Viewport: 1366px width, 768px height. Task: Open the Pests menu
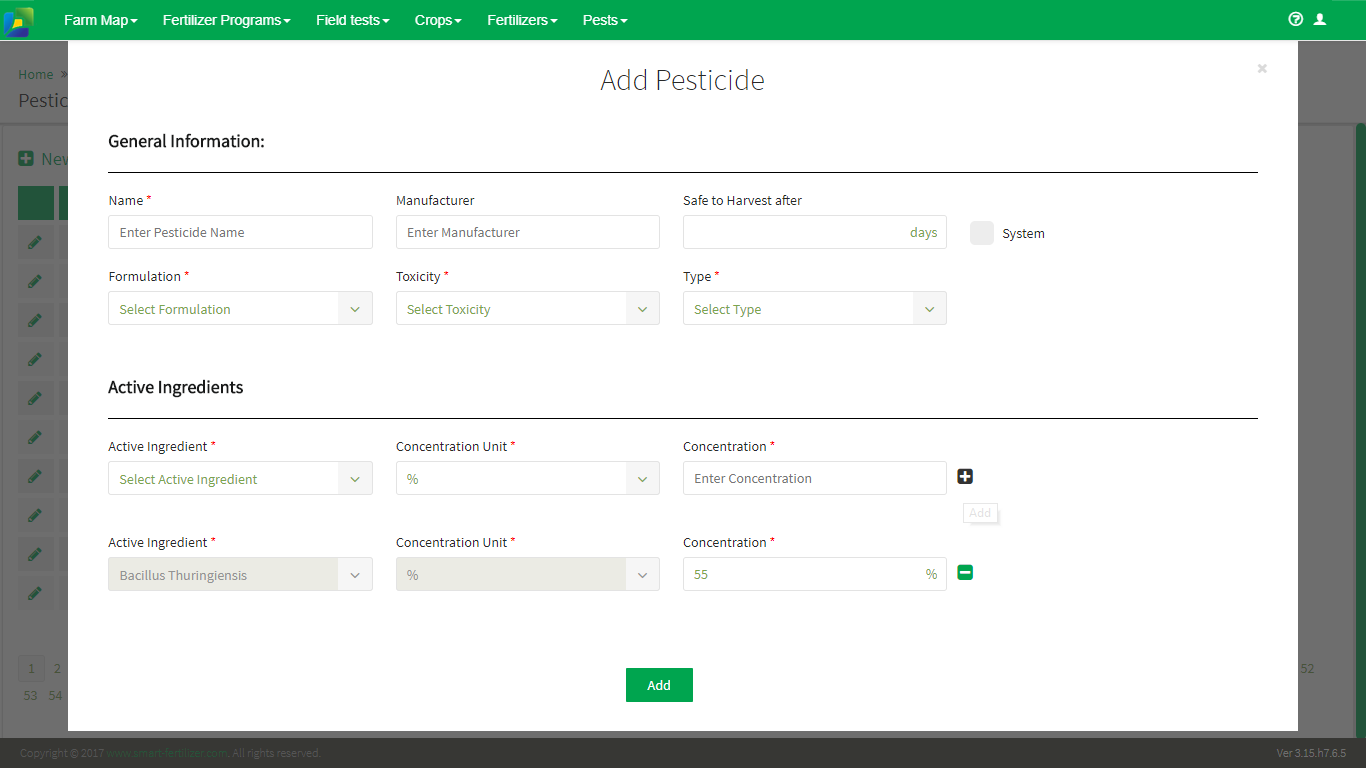click(605, 20)
